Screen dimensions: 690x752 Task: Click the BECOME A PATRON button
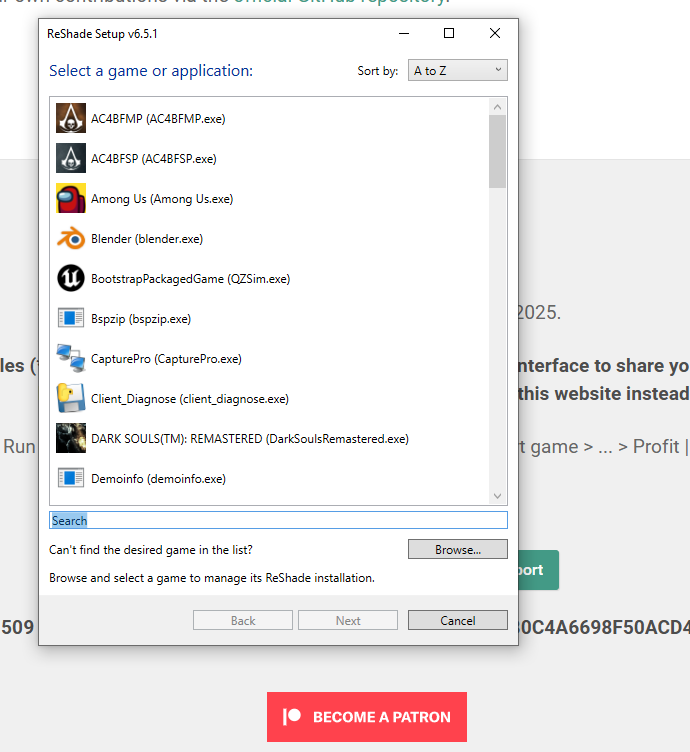(367, 717)
